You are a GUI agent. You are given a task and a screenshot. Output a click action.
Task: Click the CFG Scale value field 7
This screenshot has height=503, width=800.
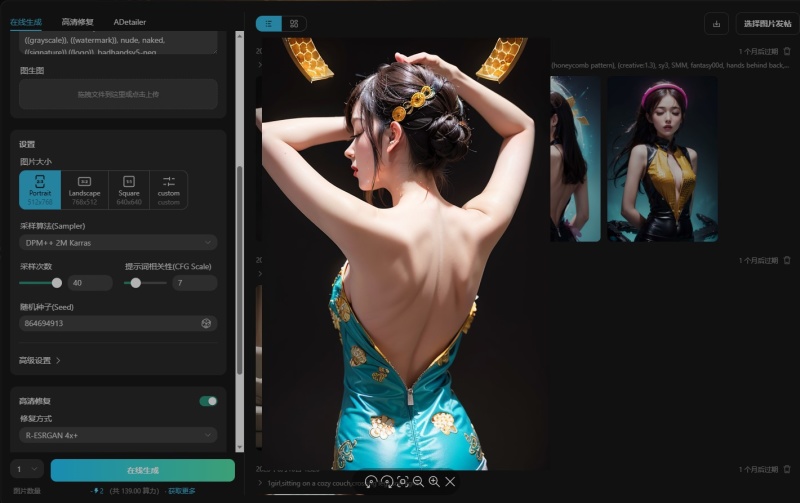click(195, 283)
